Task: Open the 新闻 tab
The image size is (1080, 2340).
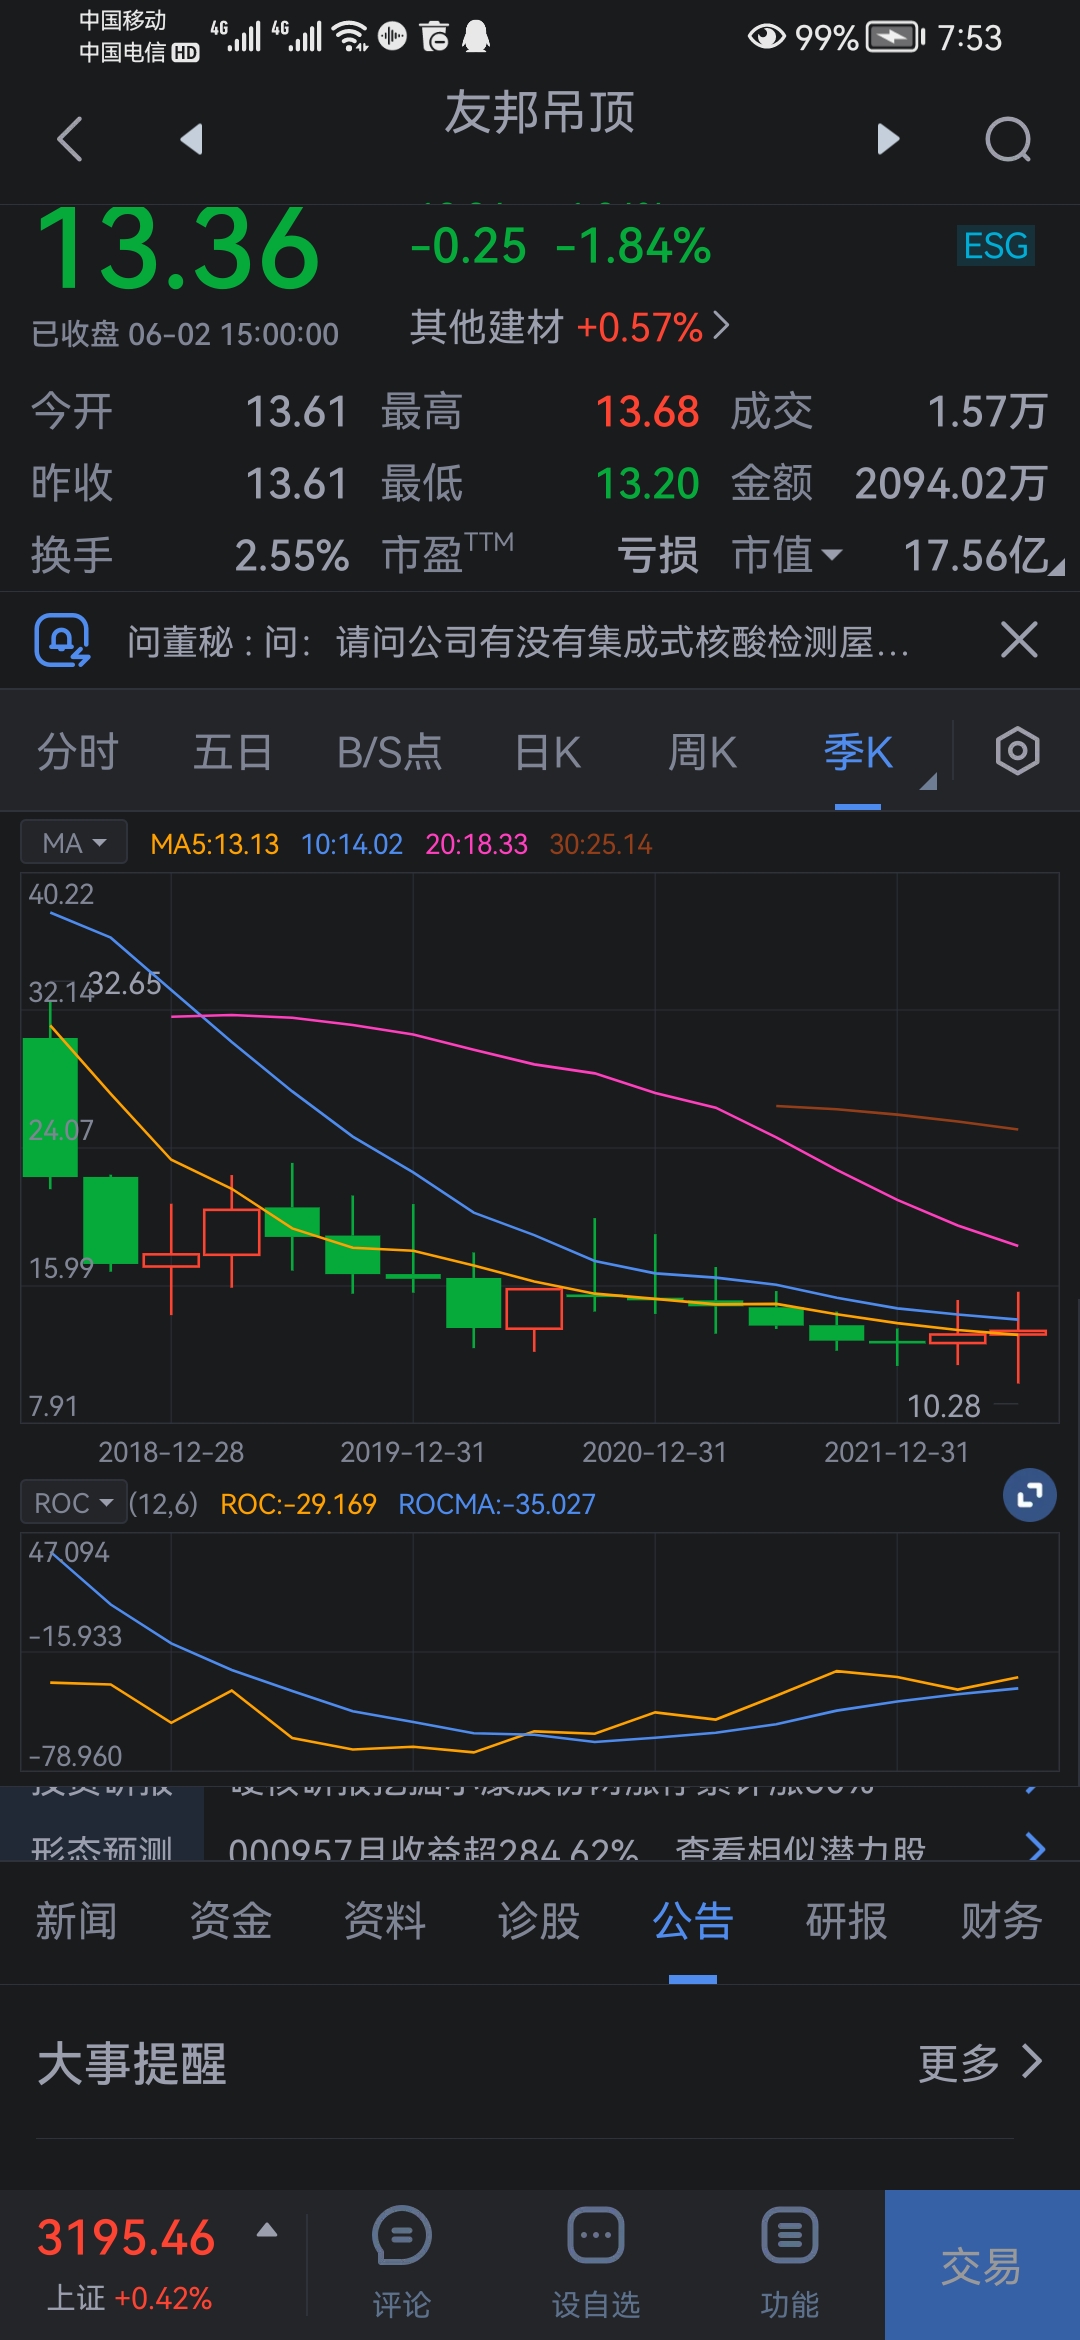Action: click(x=76, y=1921)
